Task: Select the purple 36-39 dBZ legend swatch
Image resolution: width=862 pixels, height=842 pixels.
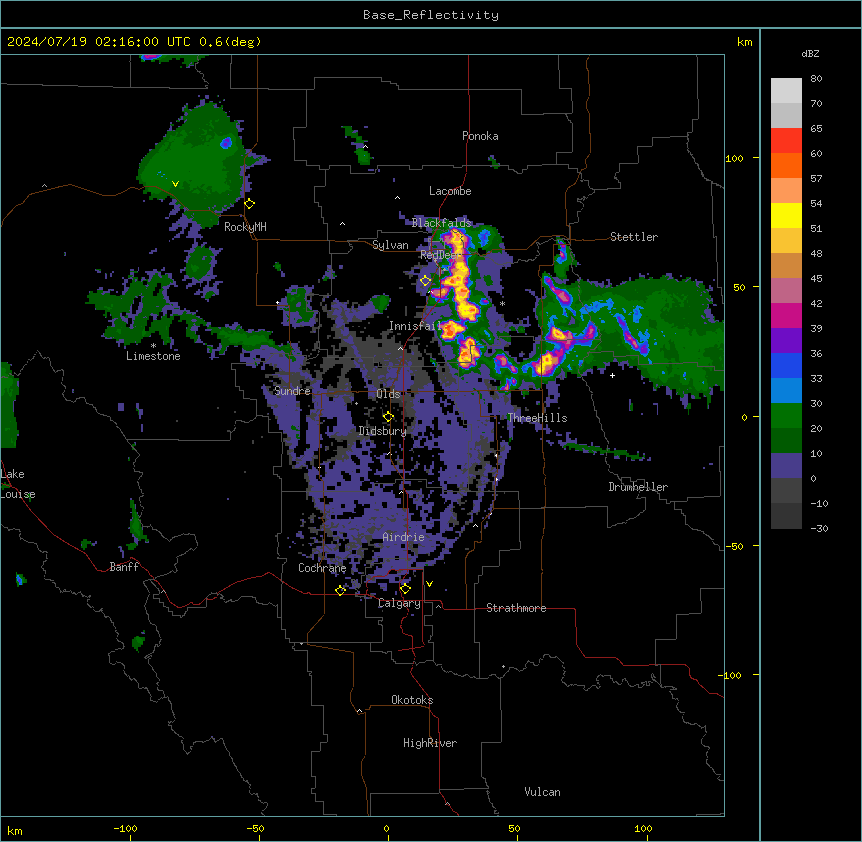Action: [x=786, y=341]
